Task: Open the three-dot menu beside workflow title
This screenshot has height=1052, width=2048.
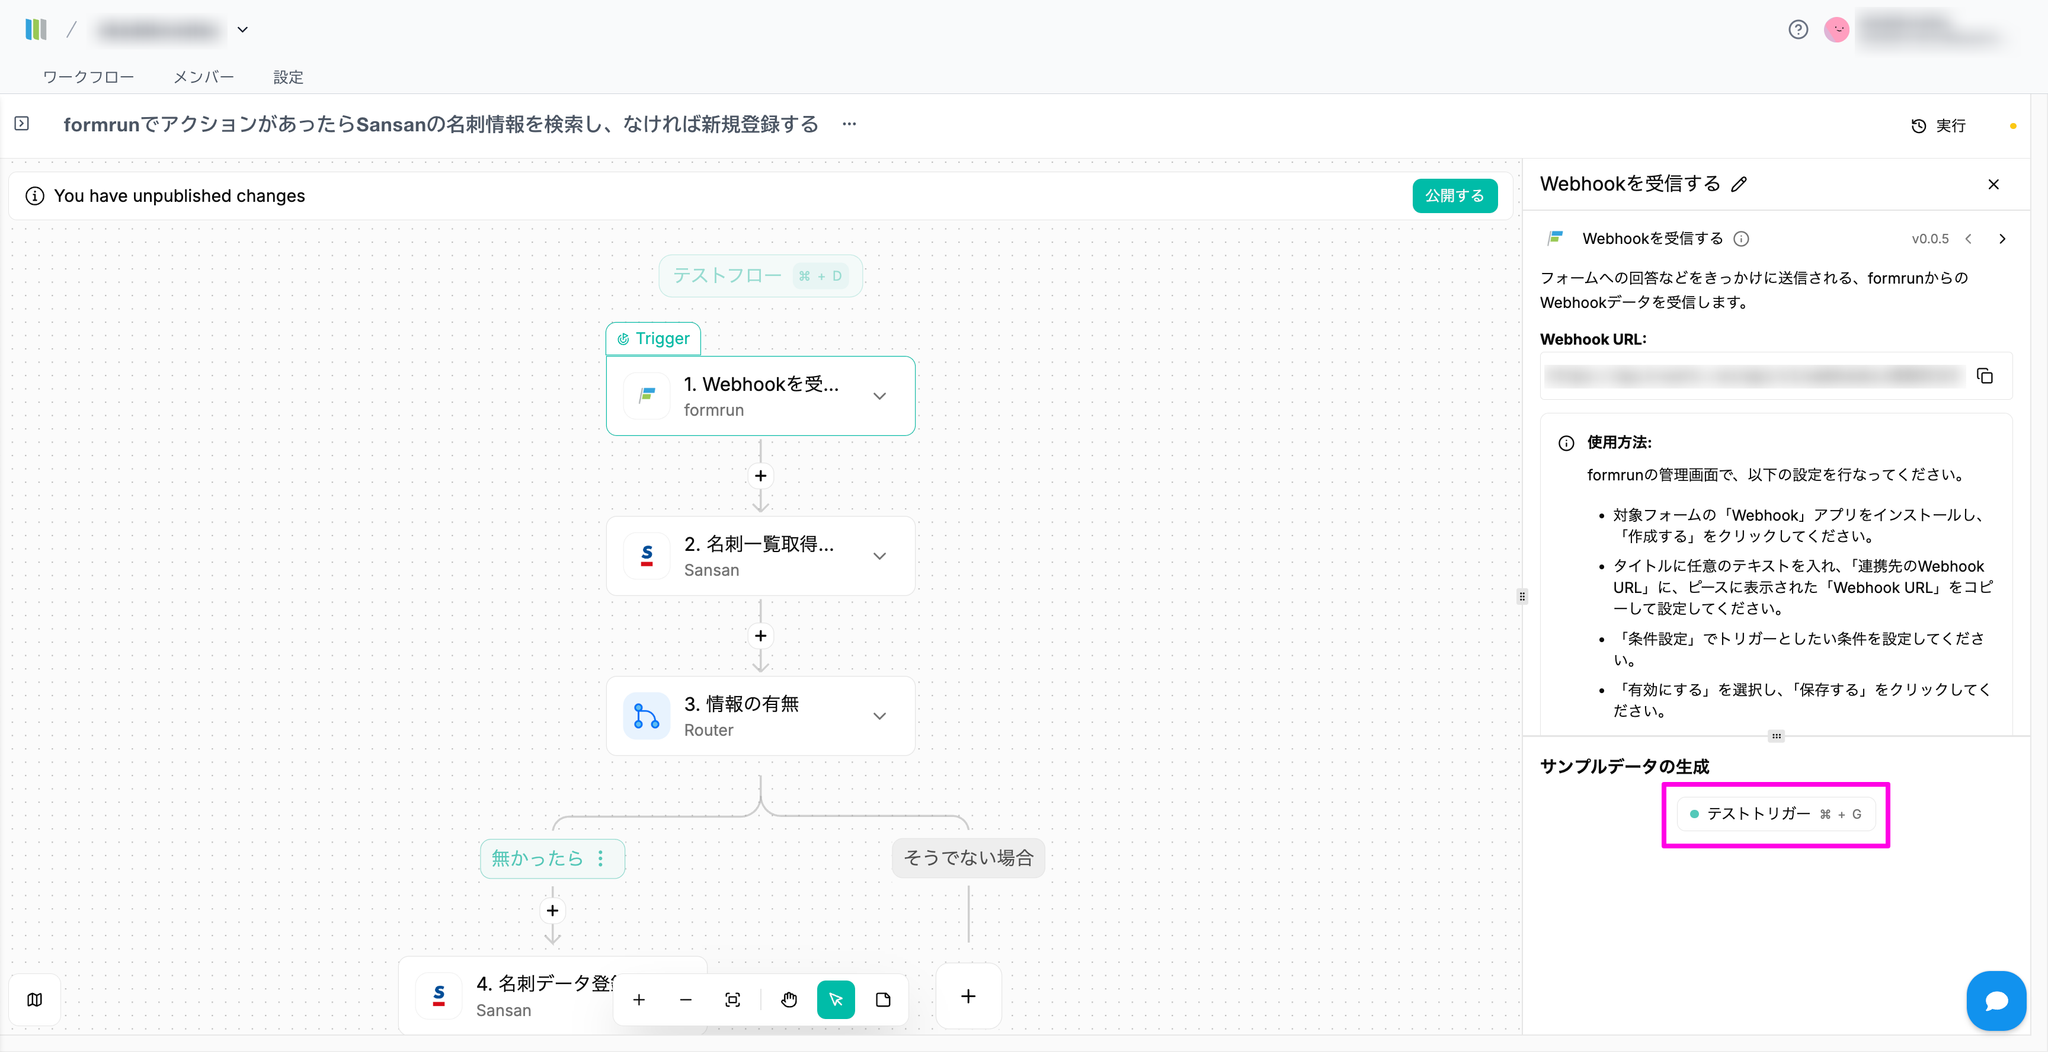Action: pyautogui.click(x=849, y=124)
